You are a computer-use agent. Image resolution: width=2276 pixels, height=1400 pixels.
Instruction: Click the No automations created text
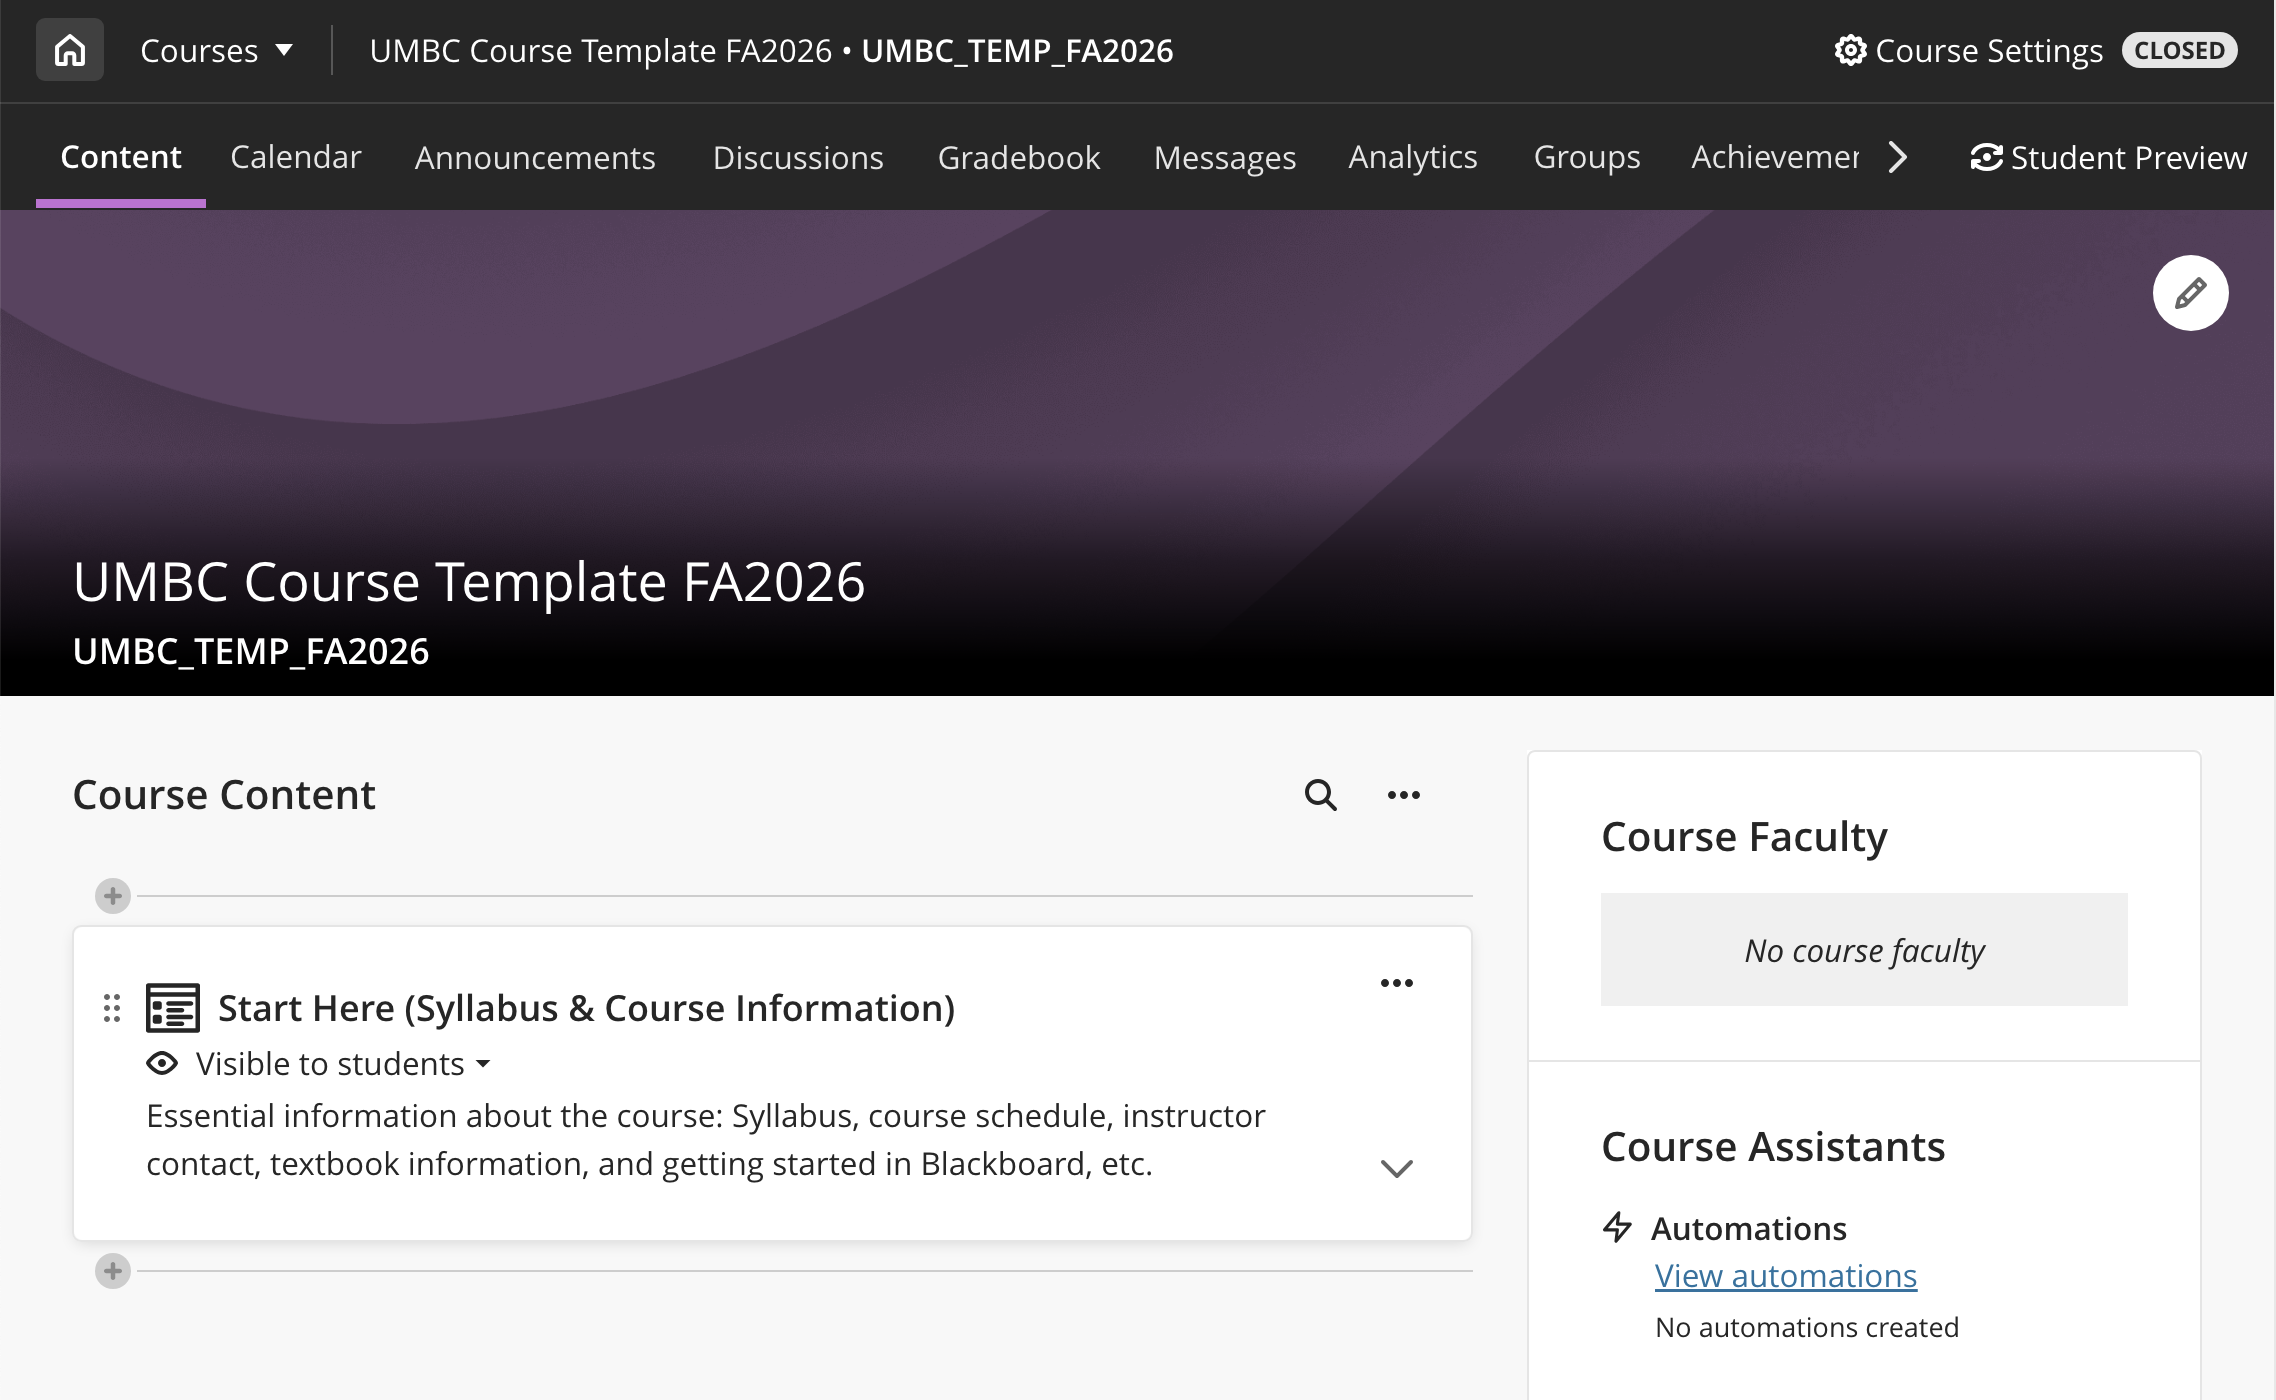1807,1327
